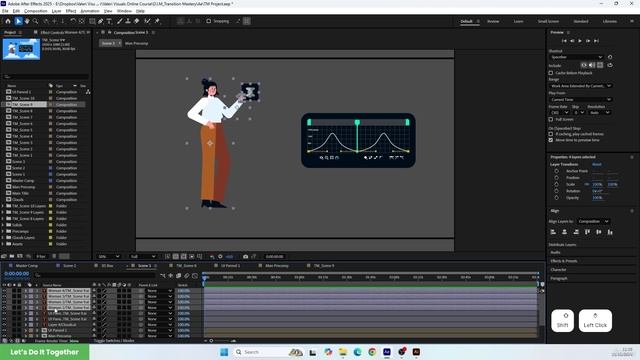Screen dimensions: 640x360
Task: Take snapshot with camera icon in viewer
Action: [245, 256]
